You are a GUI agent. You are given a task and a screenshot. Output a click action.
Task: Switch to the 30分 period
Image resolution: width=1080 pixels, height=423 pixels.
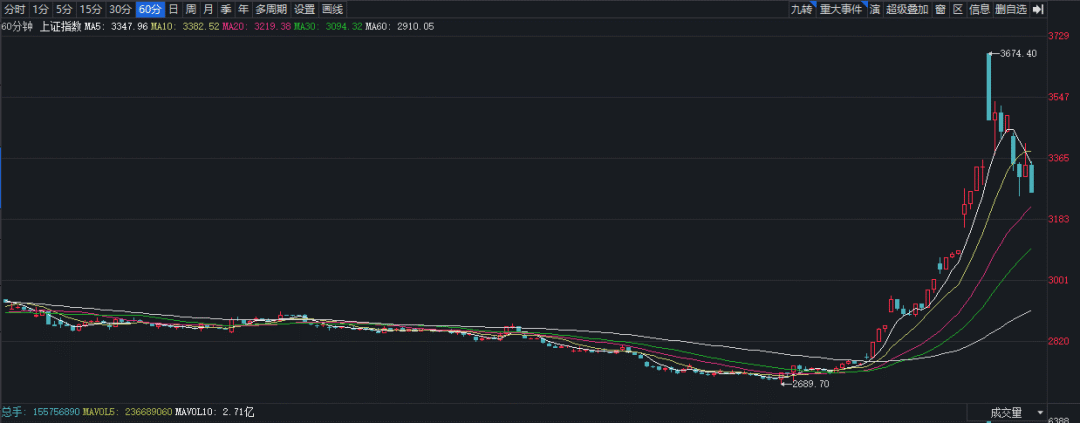[120, 9]
